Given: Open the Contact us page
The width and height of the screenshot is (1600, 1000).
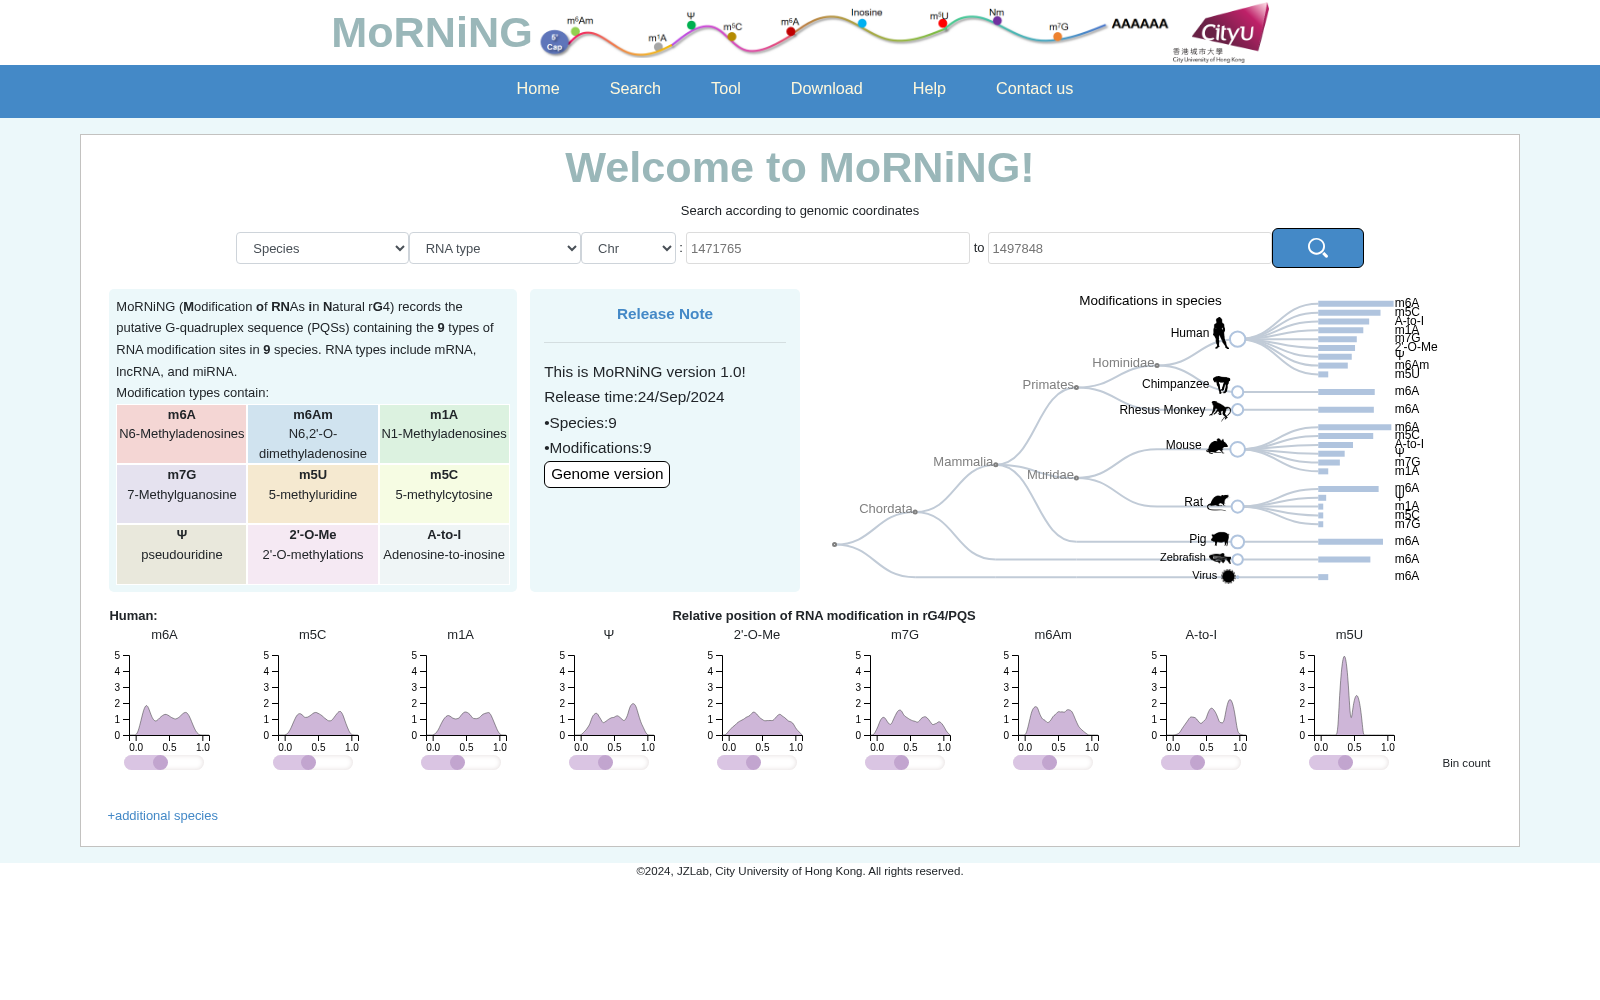Looking at the screenshot, I should (1034, 89).
